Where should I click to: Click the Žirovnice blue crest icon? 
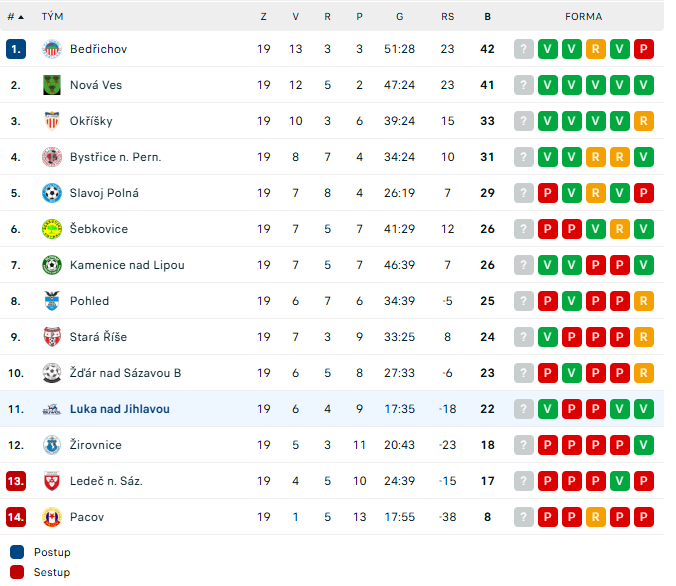[x=52, y=445]
